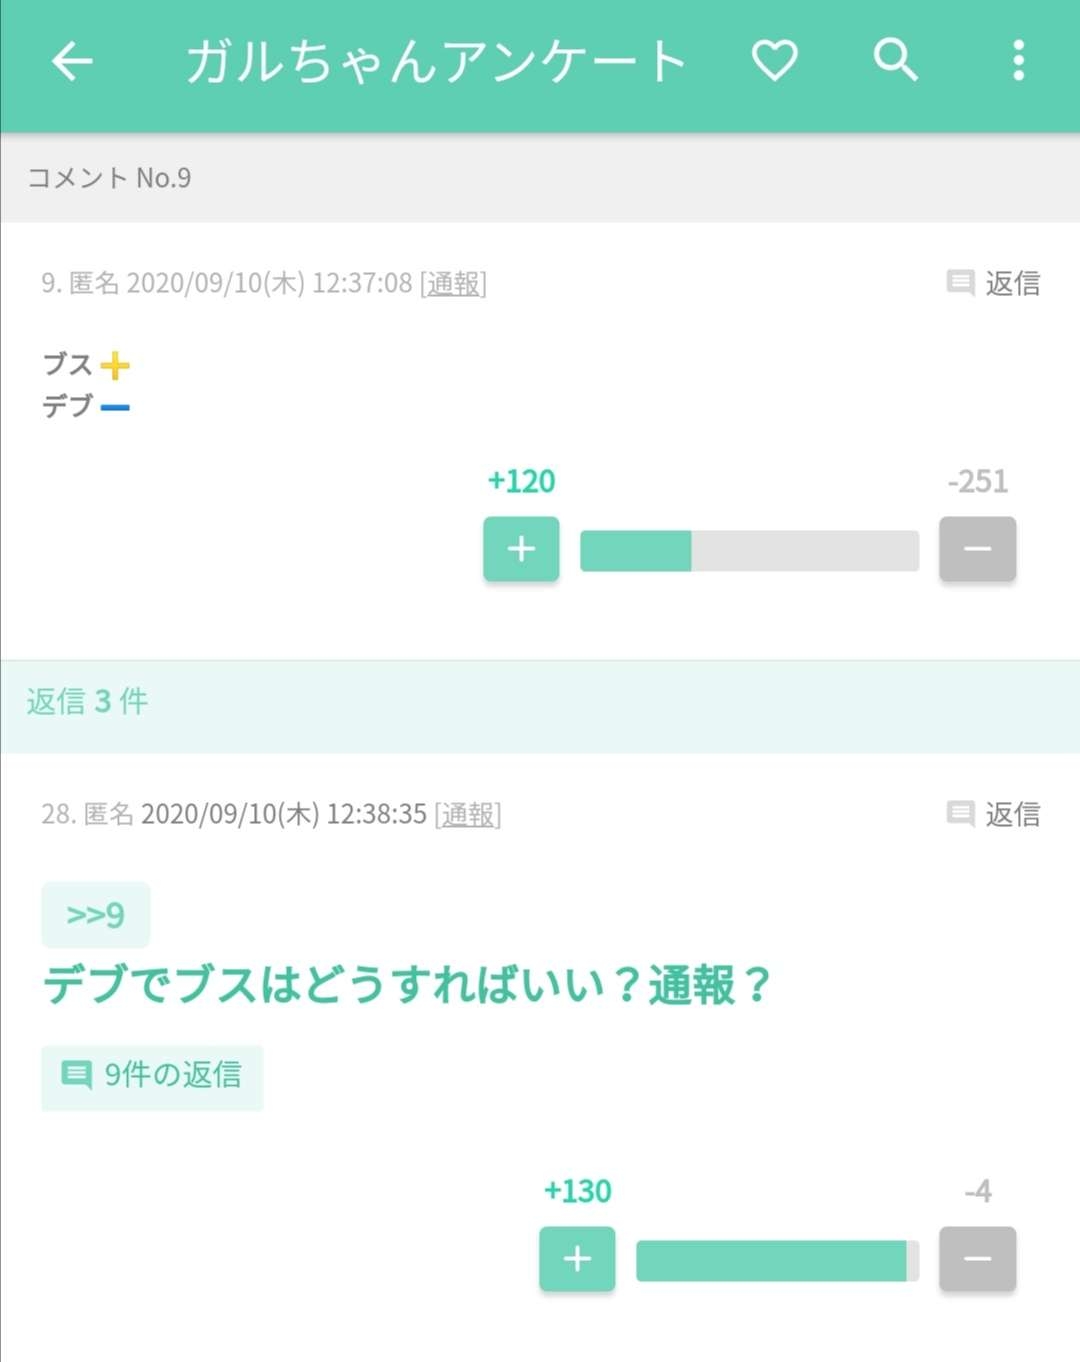This screenshot has height=1362, width=1080.
Task: Upvote comment 9 with the plus button
Action: [x=521, y=549]
